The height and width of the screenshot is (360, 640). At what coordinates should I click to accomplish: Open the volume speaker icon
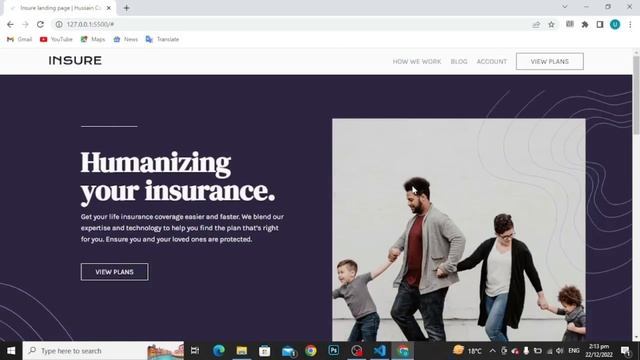pyautogui.click(x=560, y=351)
